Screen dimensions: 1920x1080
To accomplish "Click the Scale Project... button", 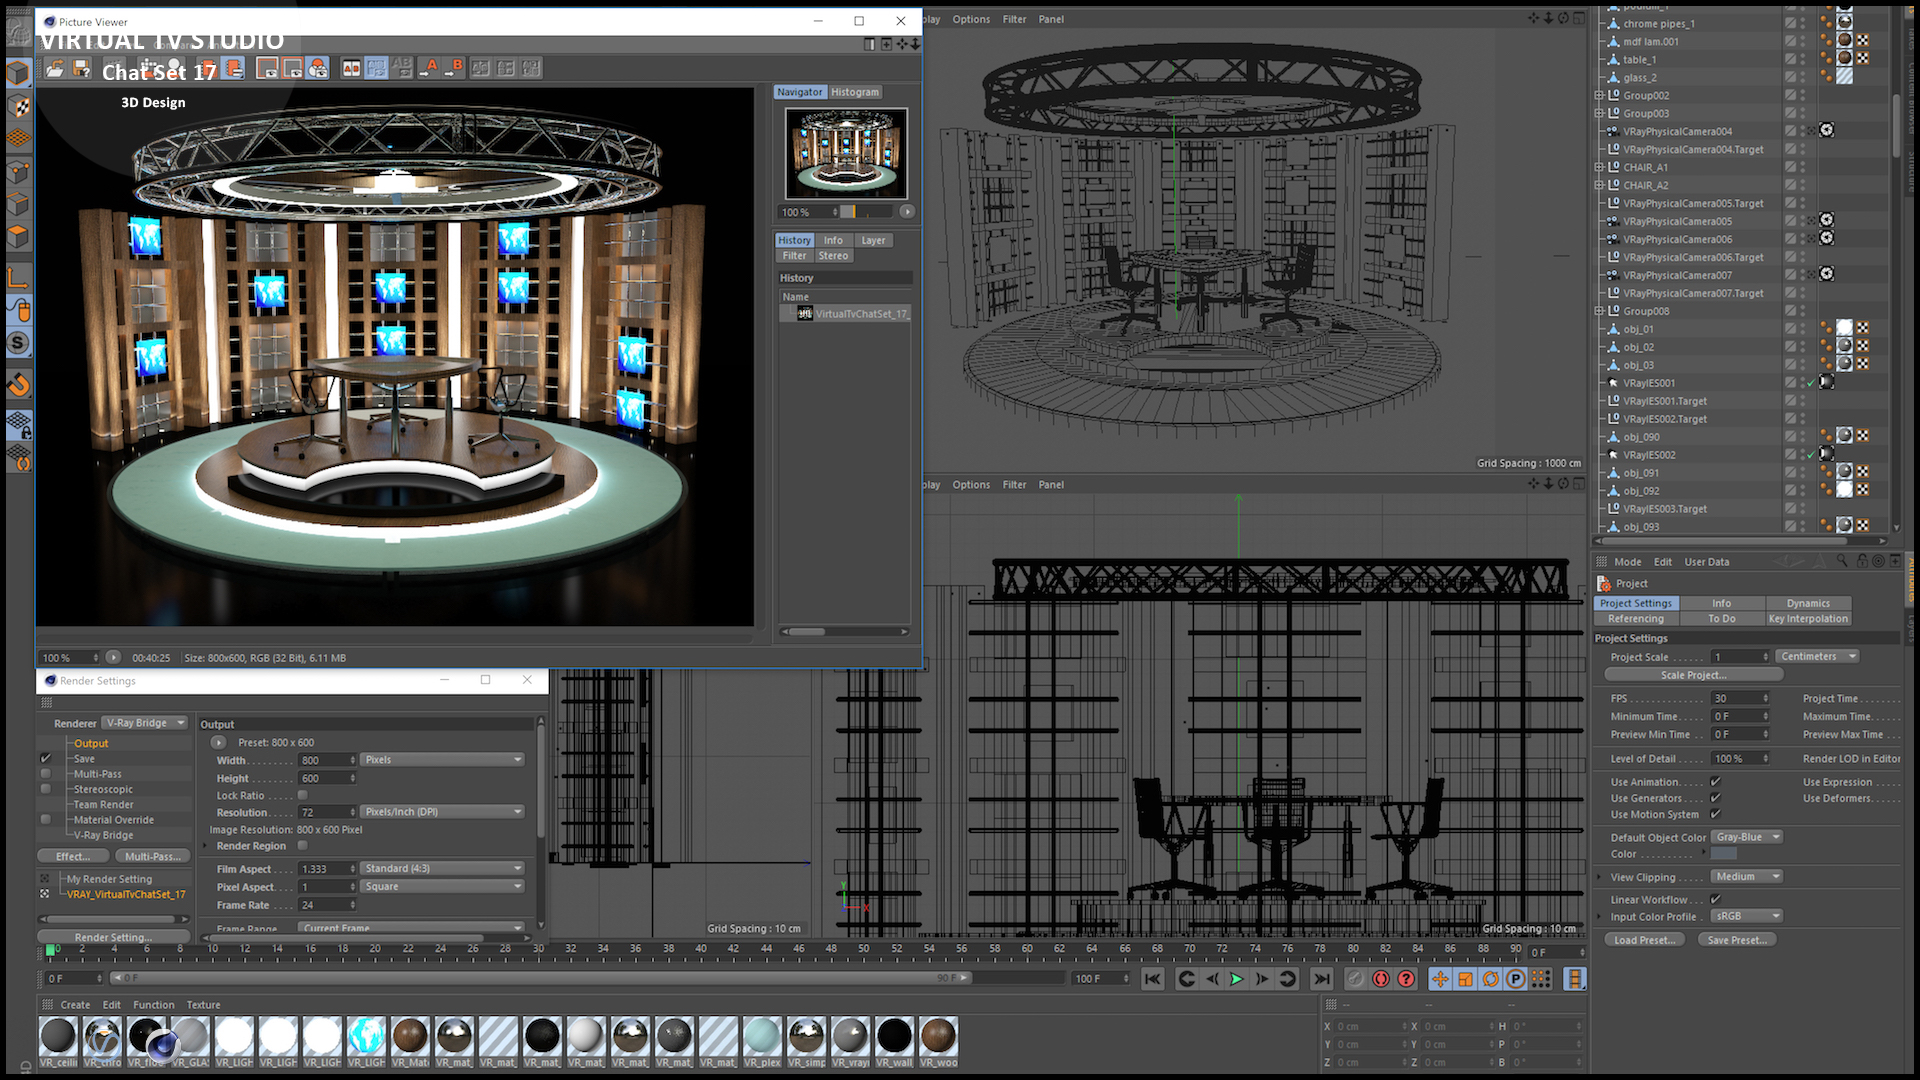I will [x=1693, y=675].
